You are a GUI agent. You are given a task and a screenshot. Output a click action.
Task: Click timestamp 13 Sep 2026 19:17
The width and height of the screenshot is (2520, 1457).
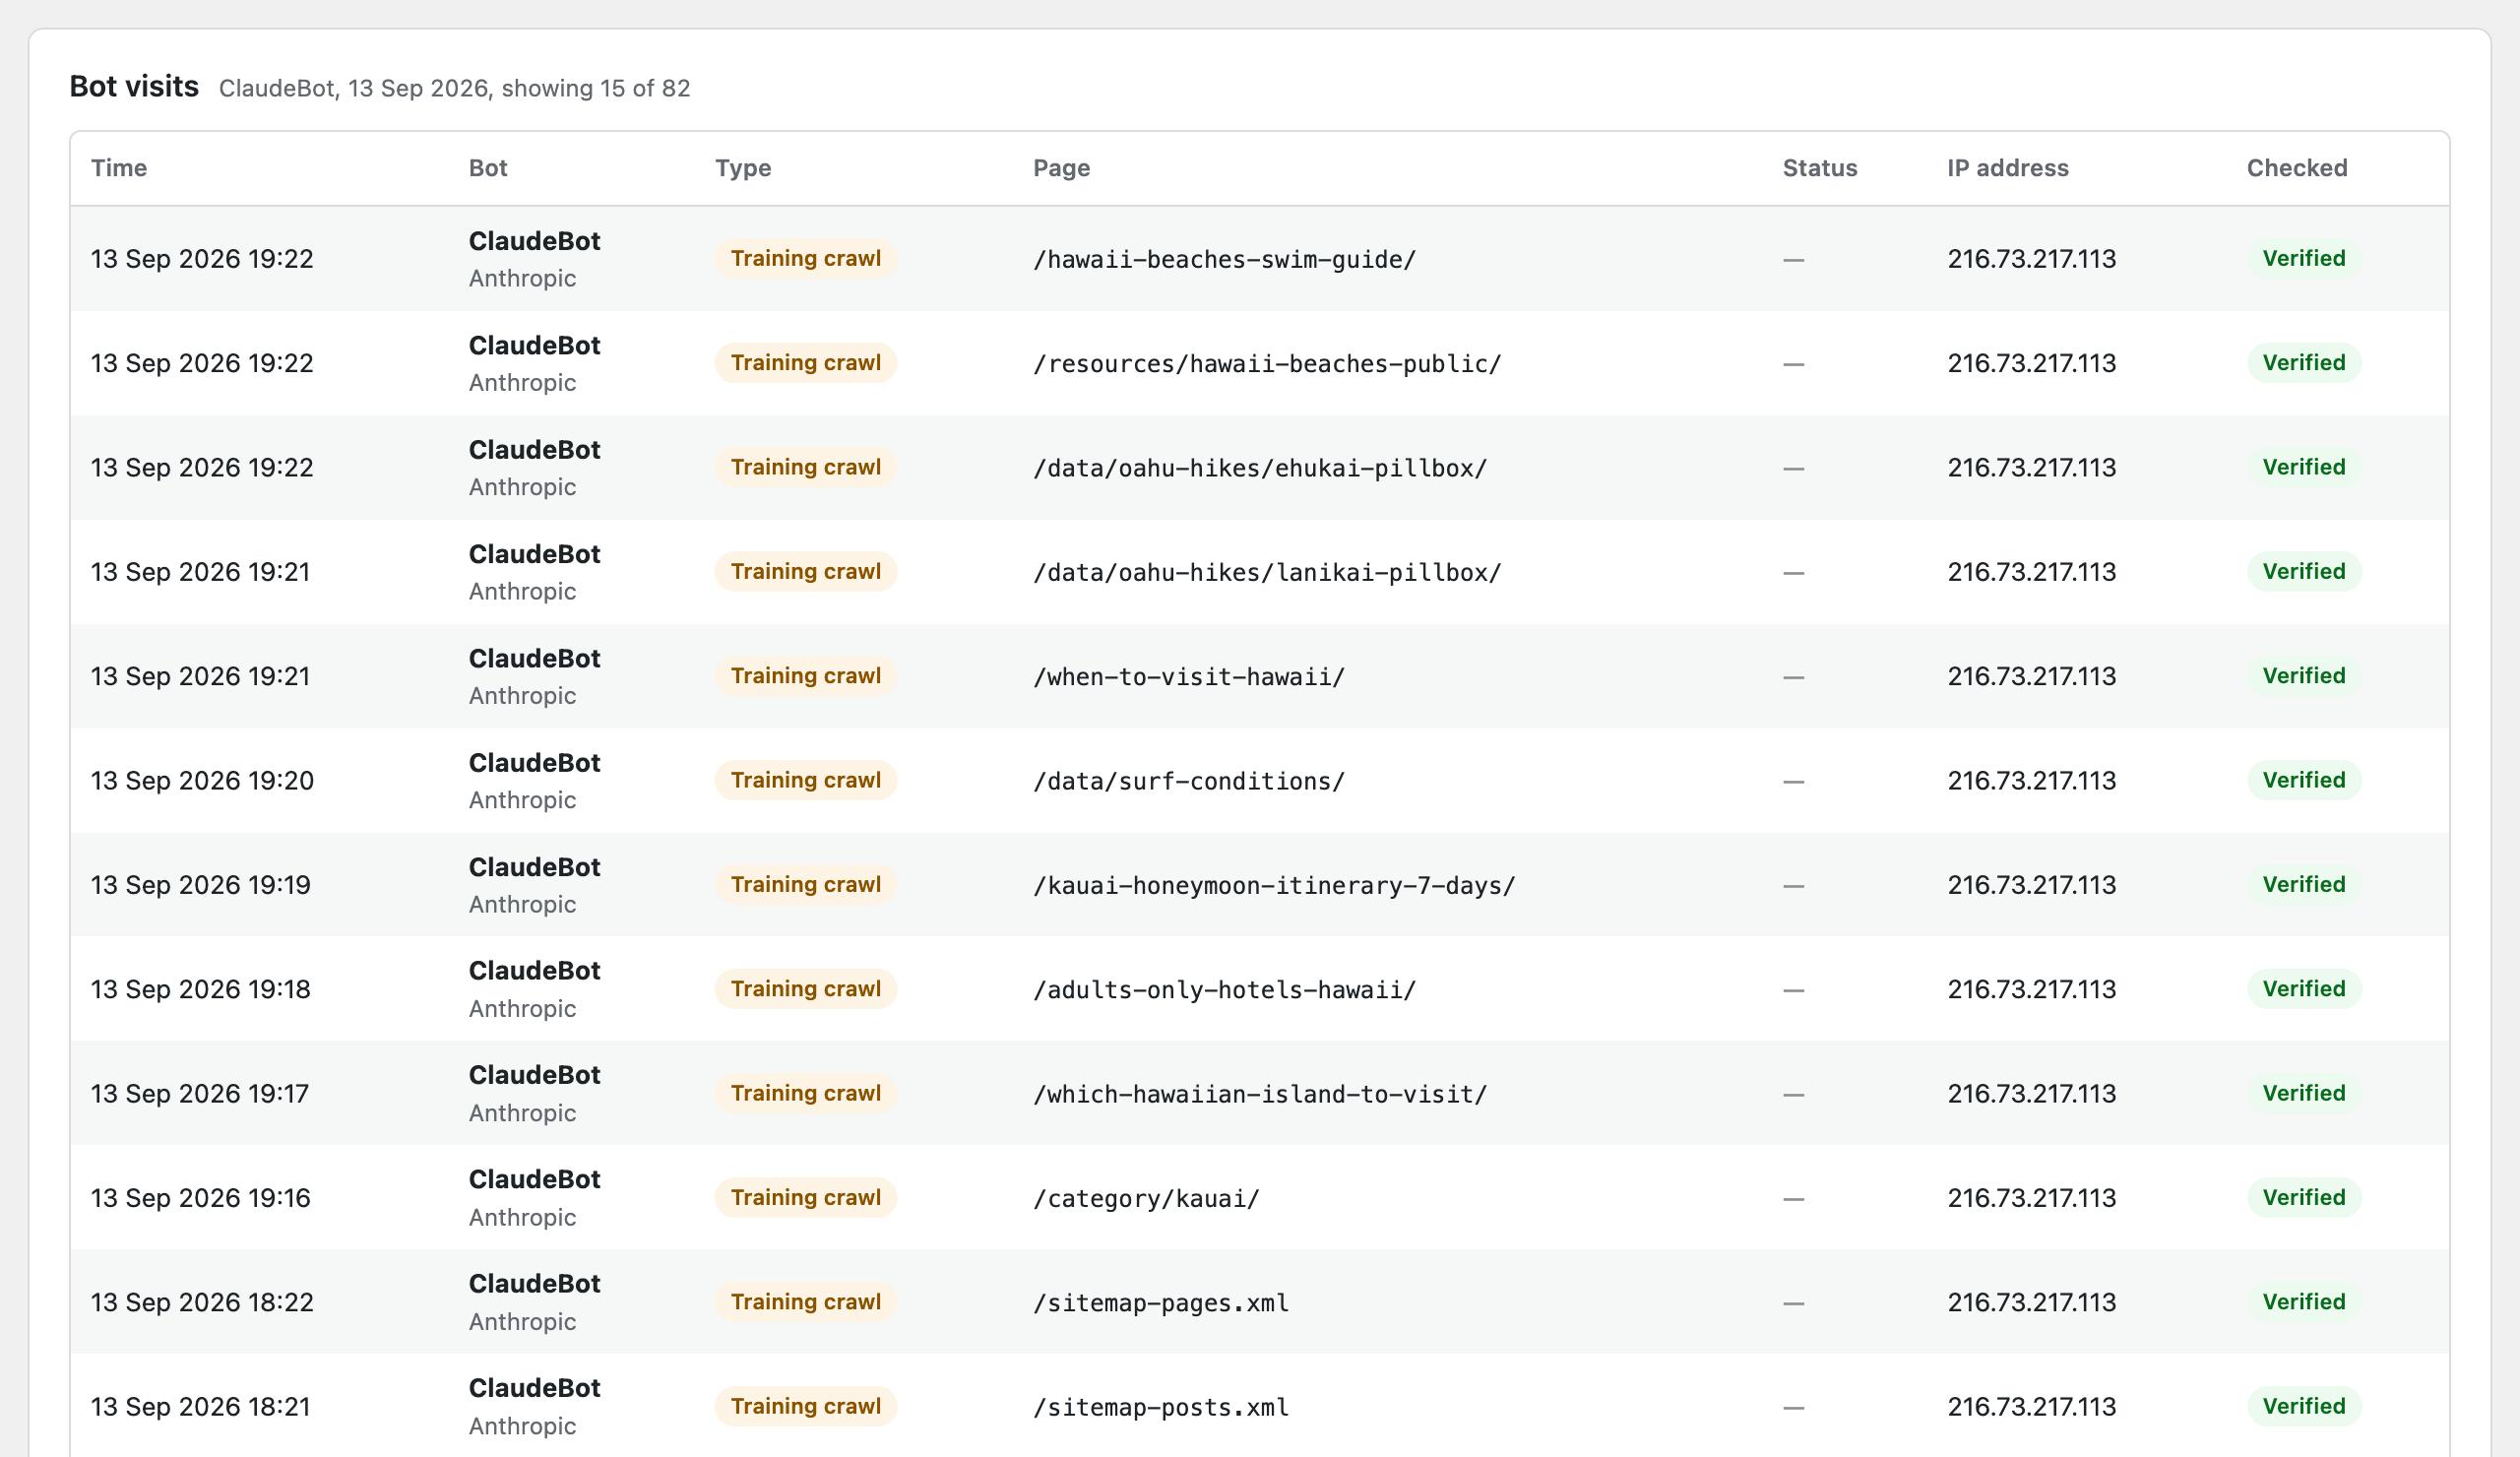coord(200,1093)
